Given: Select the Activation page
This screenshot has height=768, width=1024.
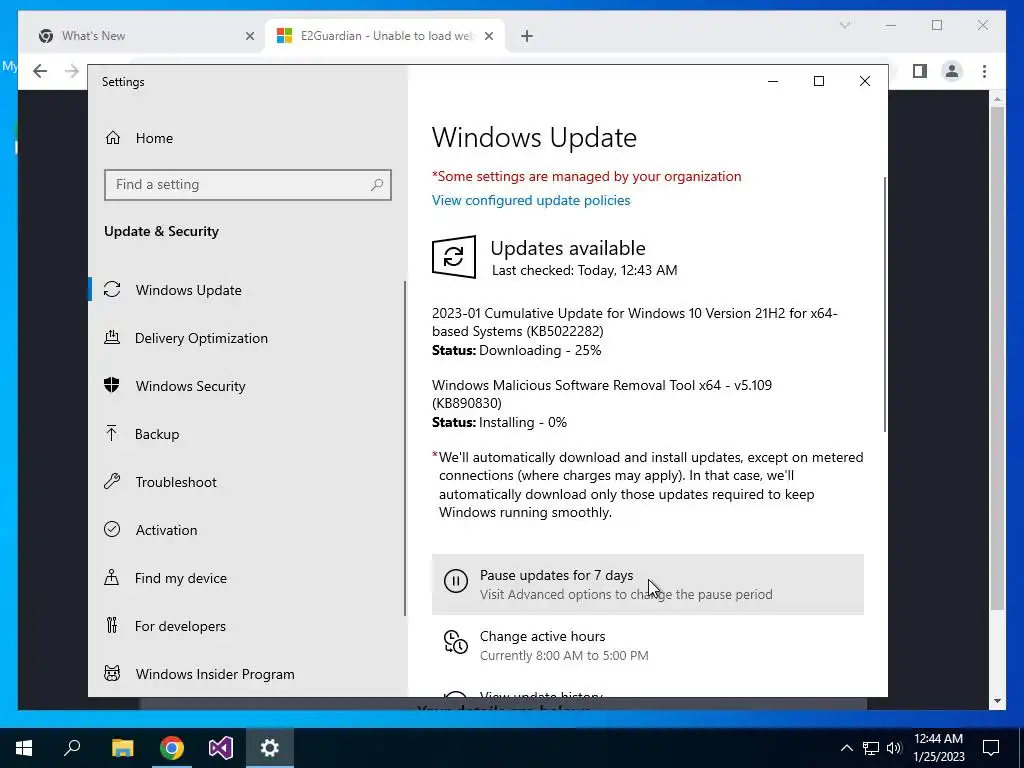Looking at the screenshot, I should [x=166, y=530].
